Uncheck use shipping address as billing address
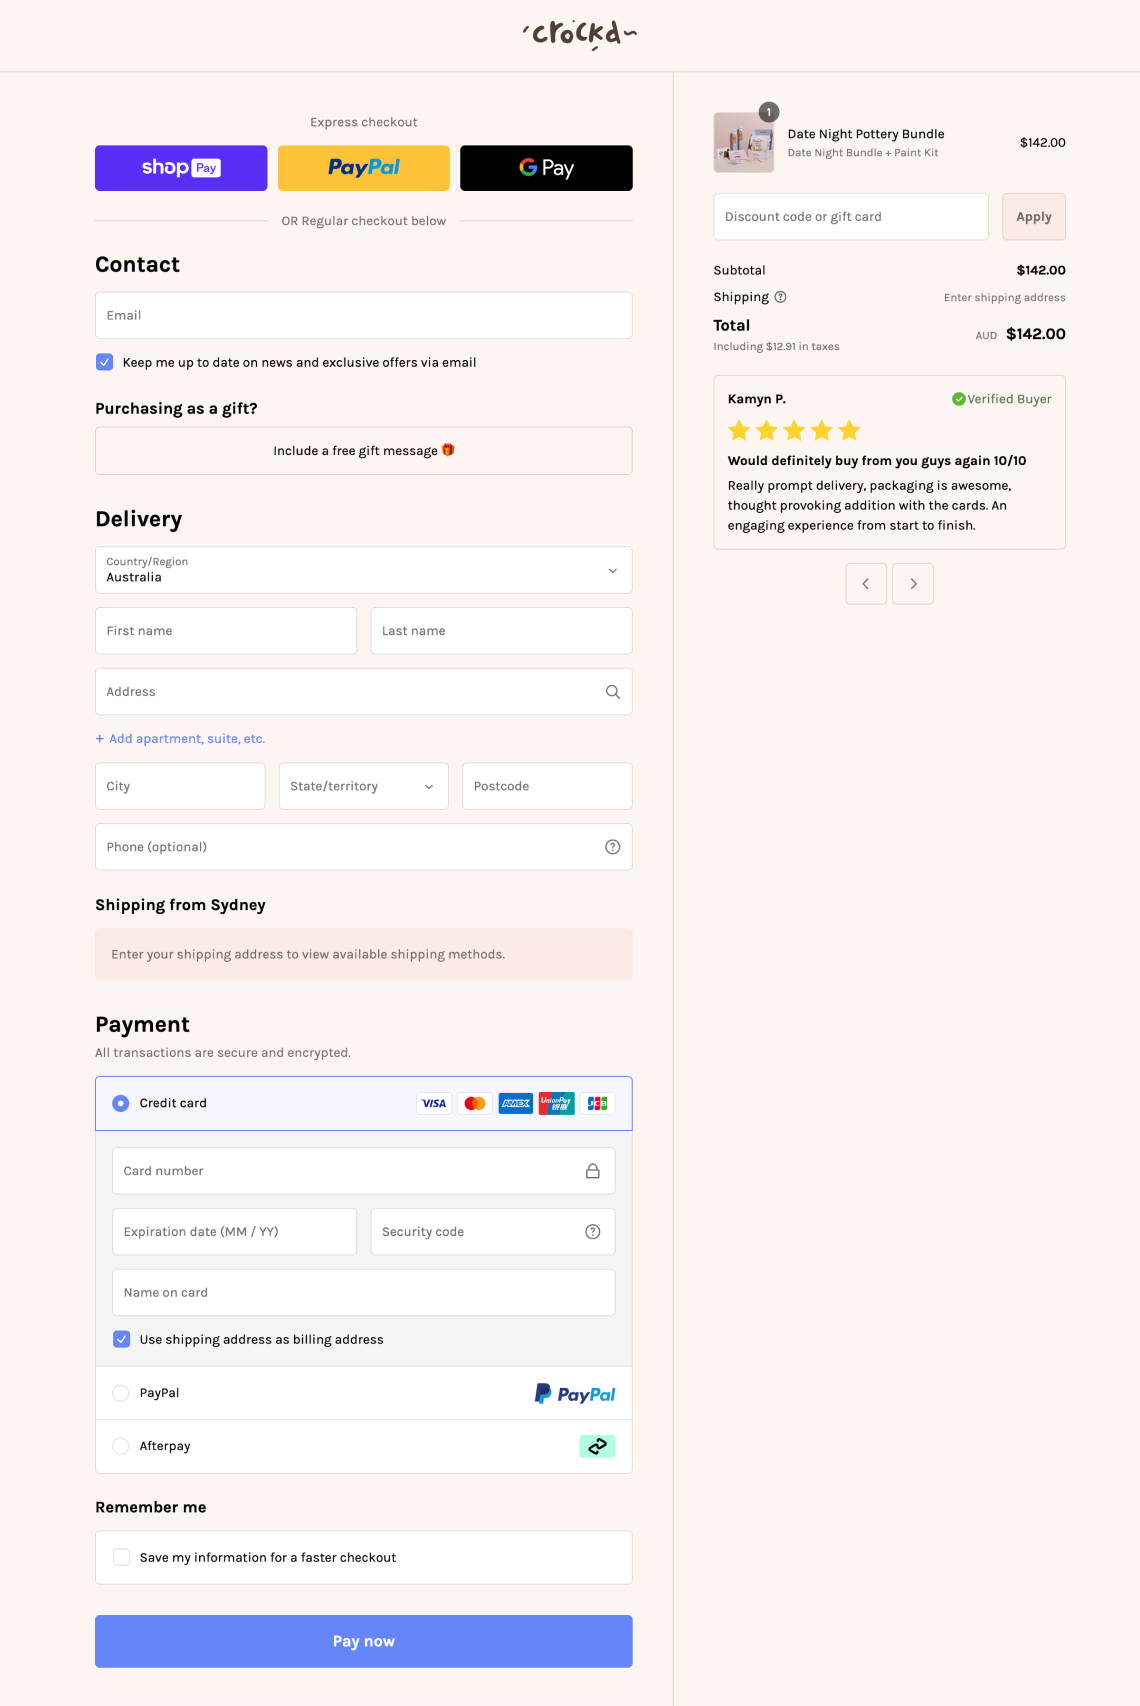Viewport: 1140px width, 1706px height. [x=121, y=1338]
